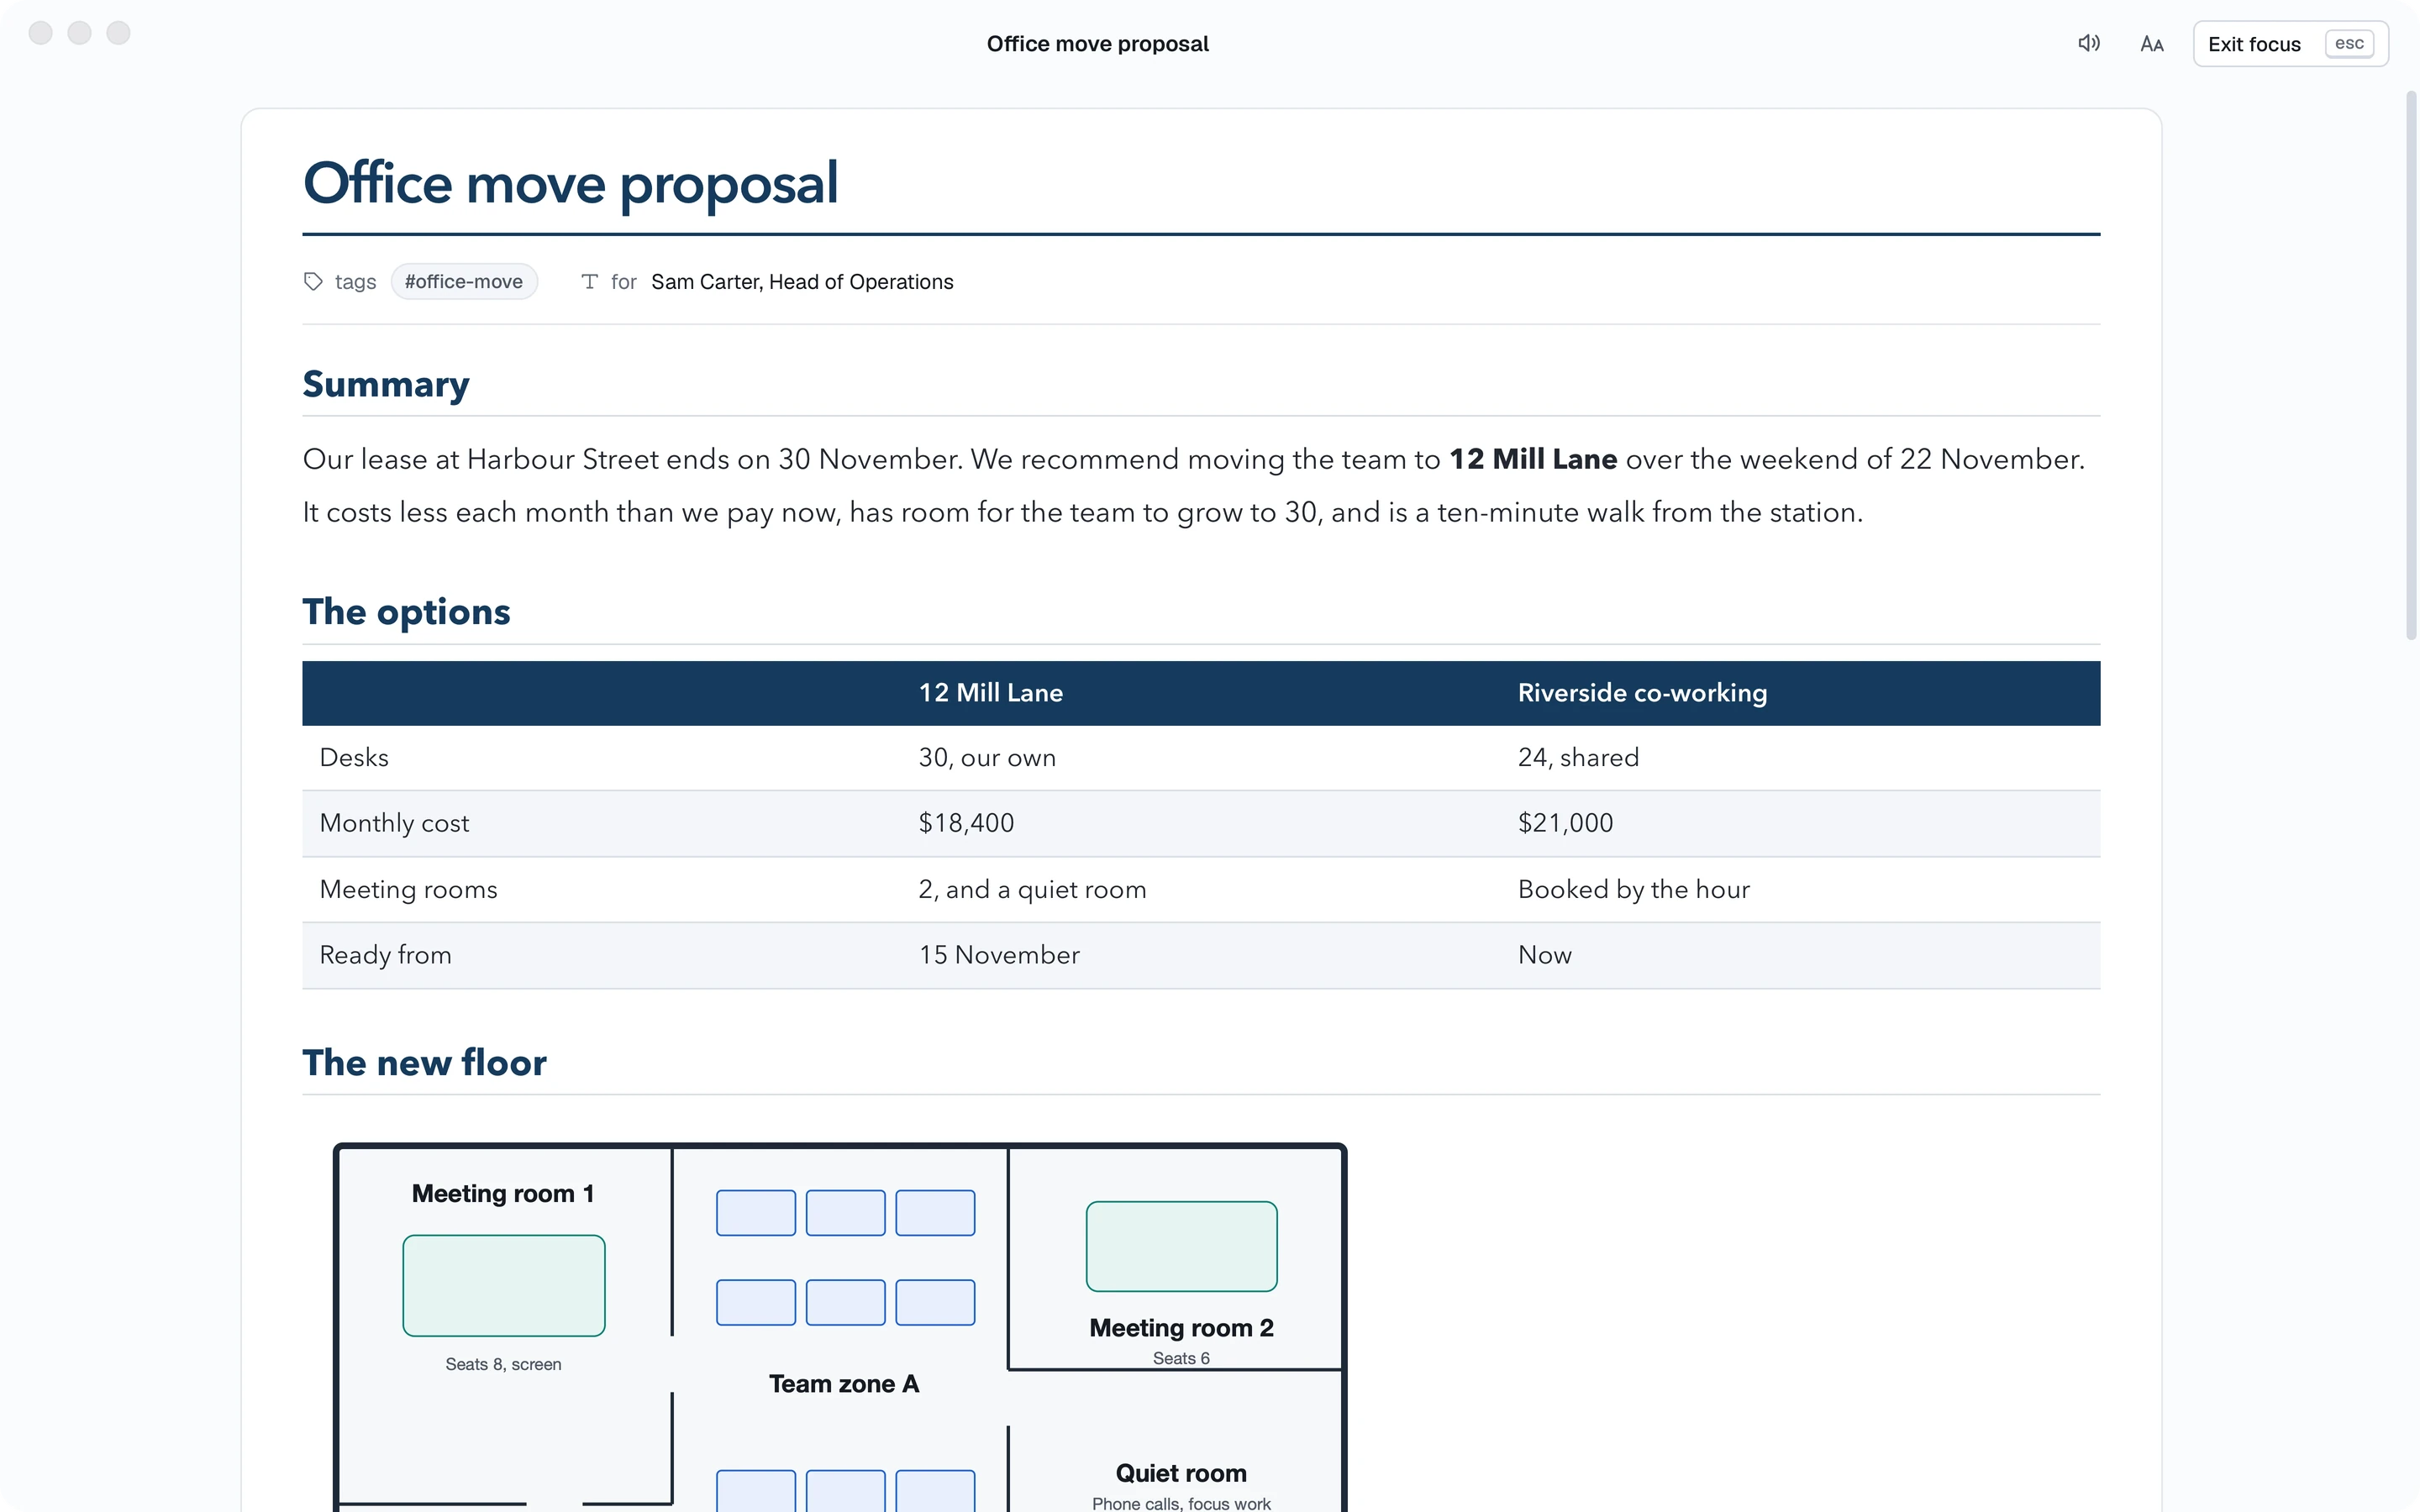Click the '24, shared' cell
The width and height of the screenshot is (2420, 1512).
click(x=1578, y=758)
